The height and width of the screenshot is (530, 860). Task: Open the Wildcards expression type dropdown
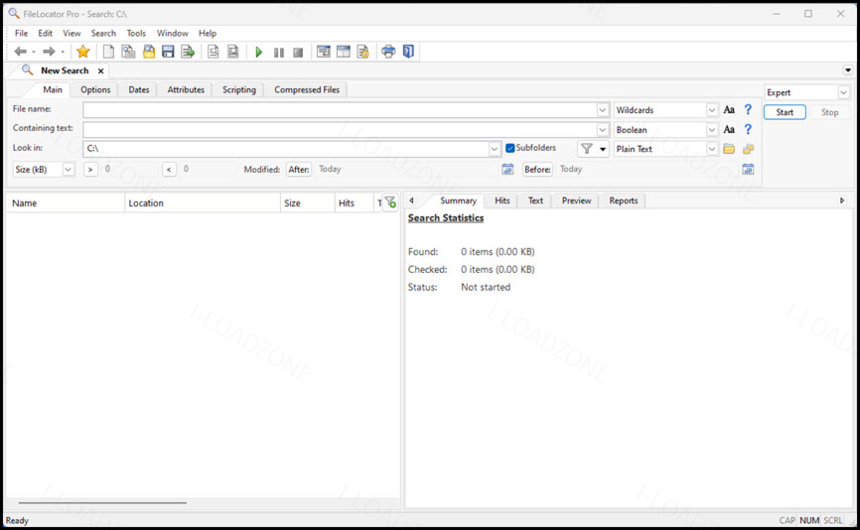coord(711,110)
